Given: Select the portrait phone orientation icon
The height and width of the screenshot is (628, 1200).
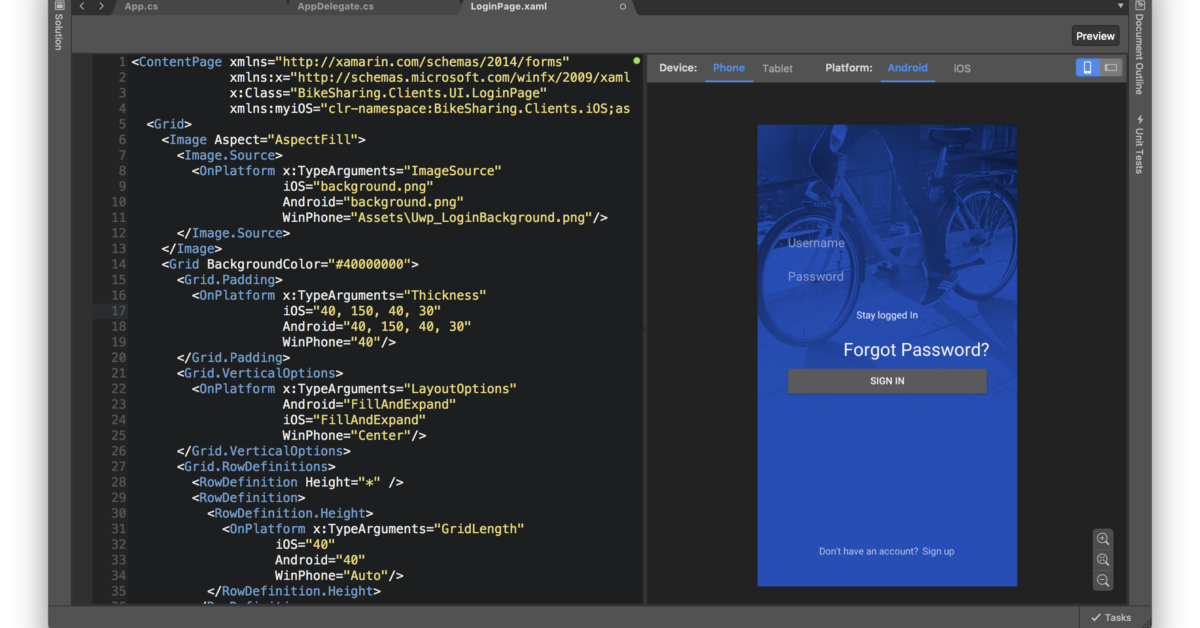Looking at the screenshot, I should (x=1086, y=68).
